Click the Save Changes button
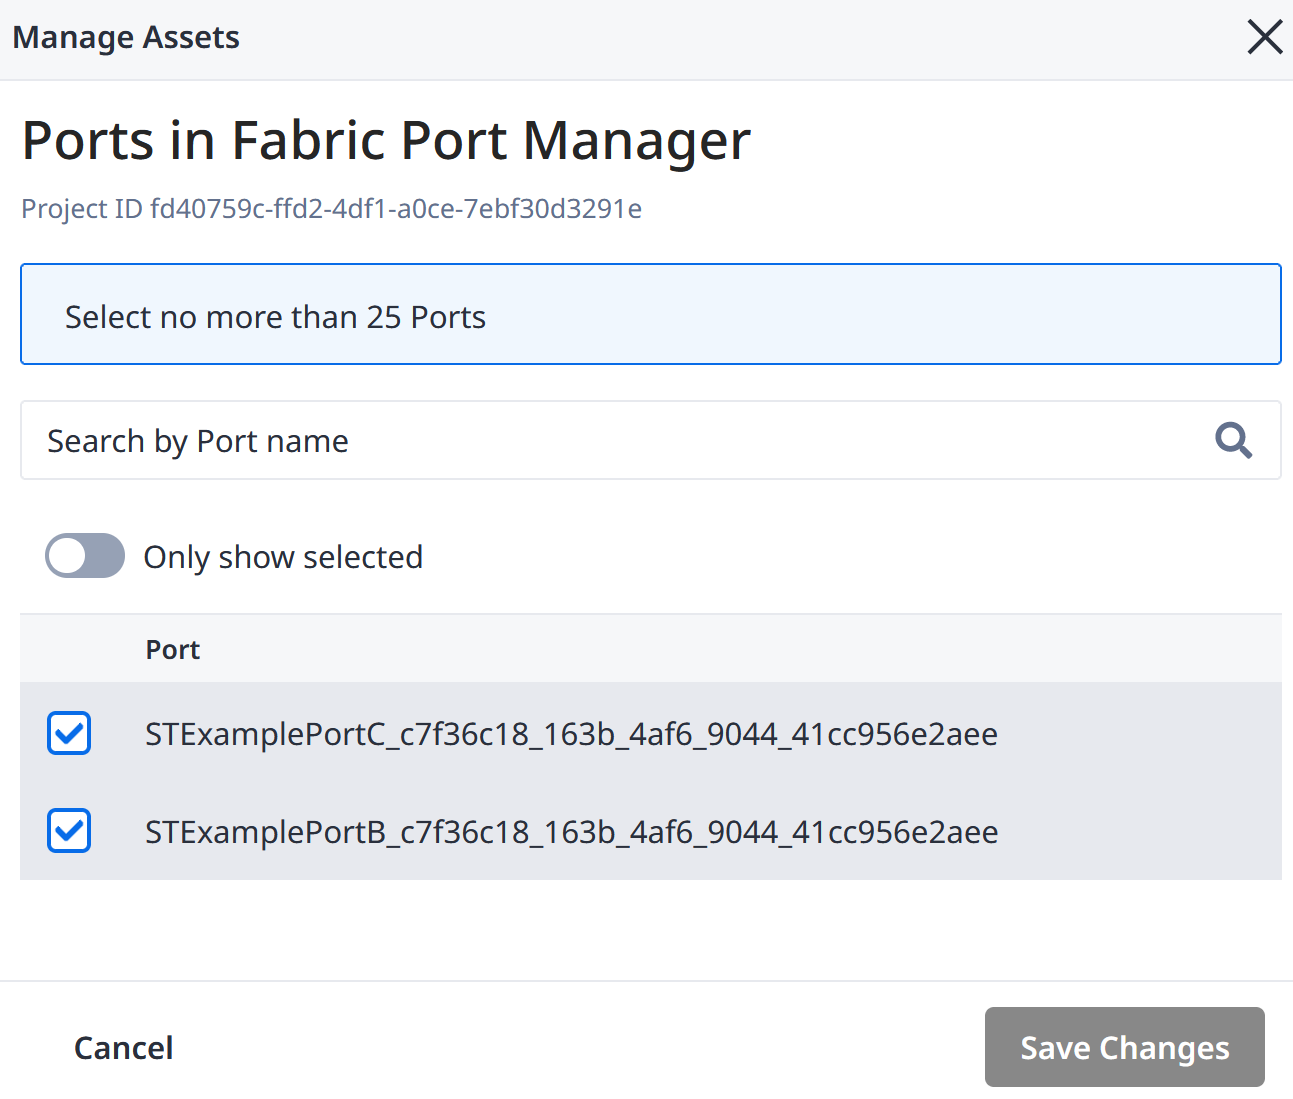The image size is (1293, 1099). (1125, 1047)
